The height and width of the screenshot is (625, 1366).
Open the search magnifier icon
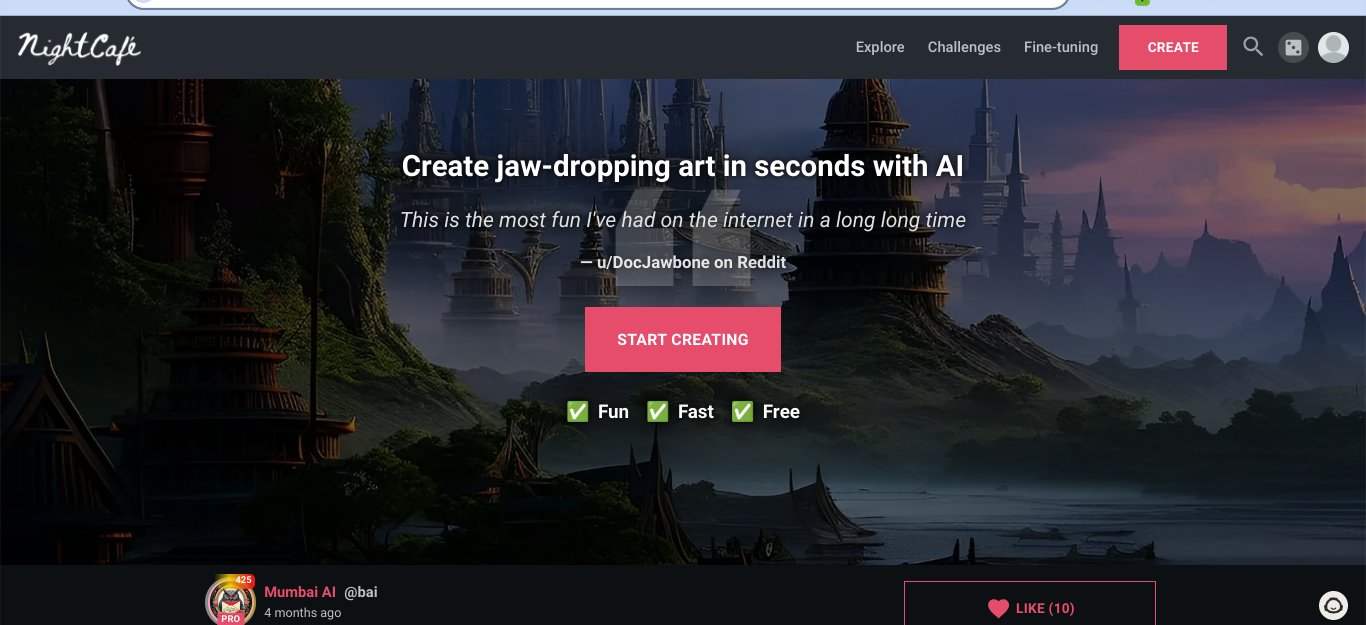pyautogui.click(x=1253, y=47)
